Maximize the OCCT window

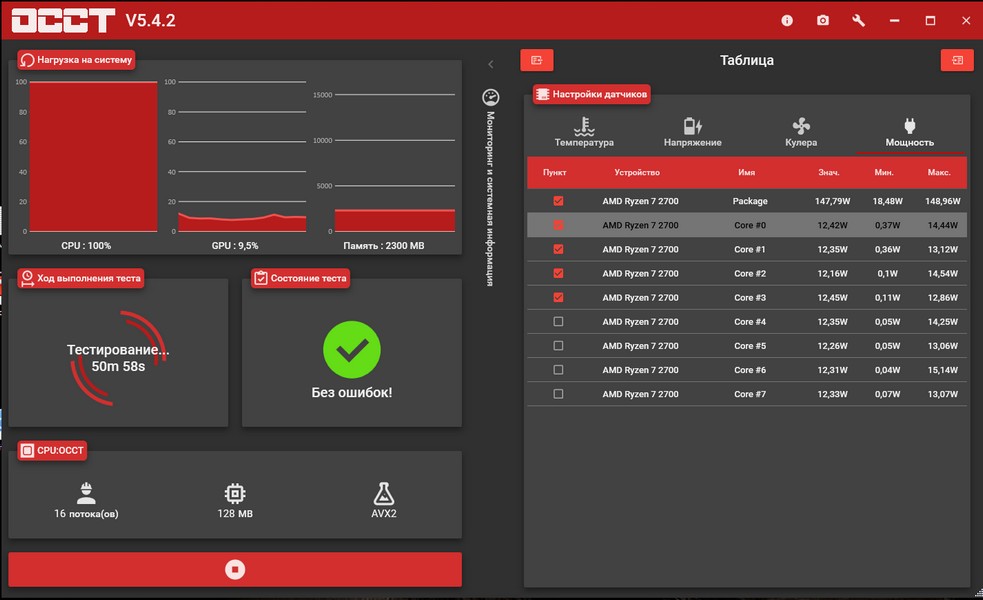[930, 21]
